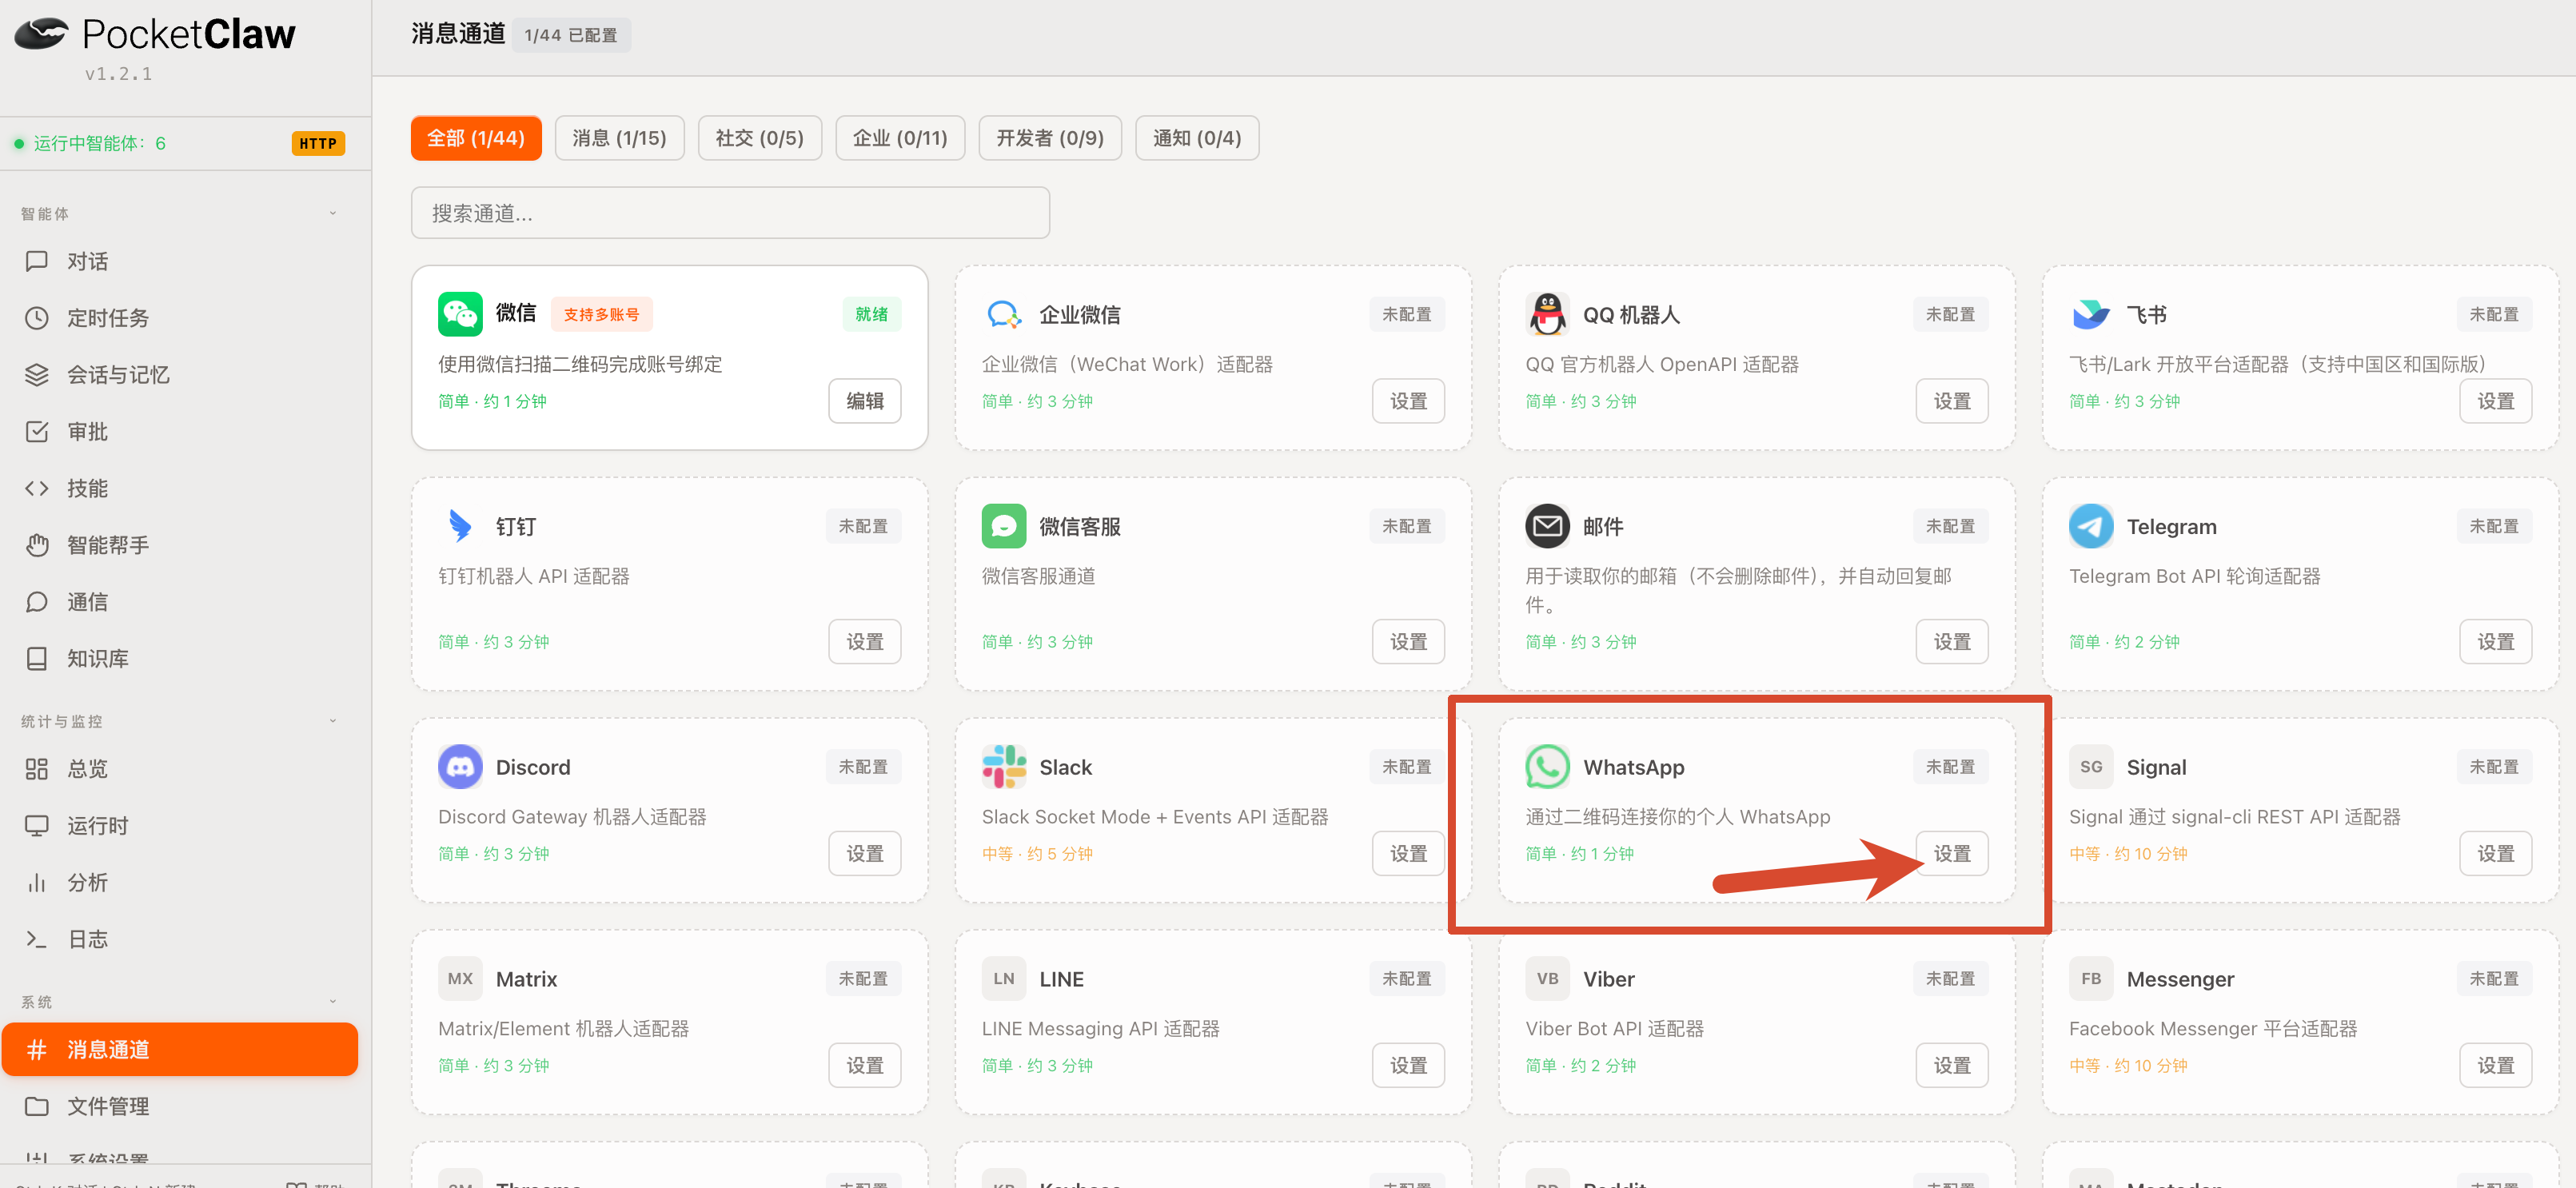The height and width of the screenshot is (1188, 2576).
Task: Click the LINE LN badge icon
Action: click(x=1003, y=979)
